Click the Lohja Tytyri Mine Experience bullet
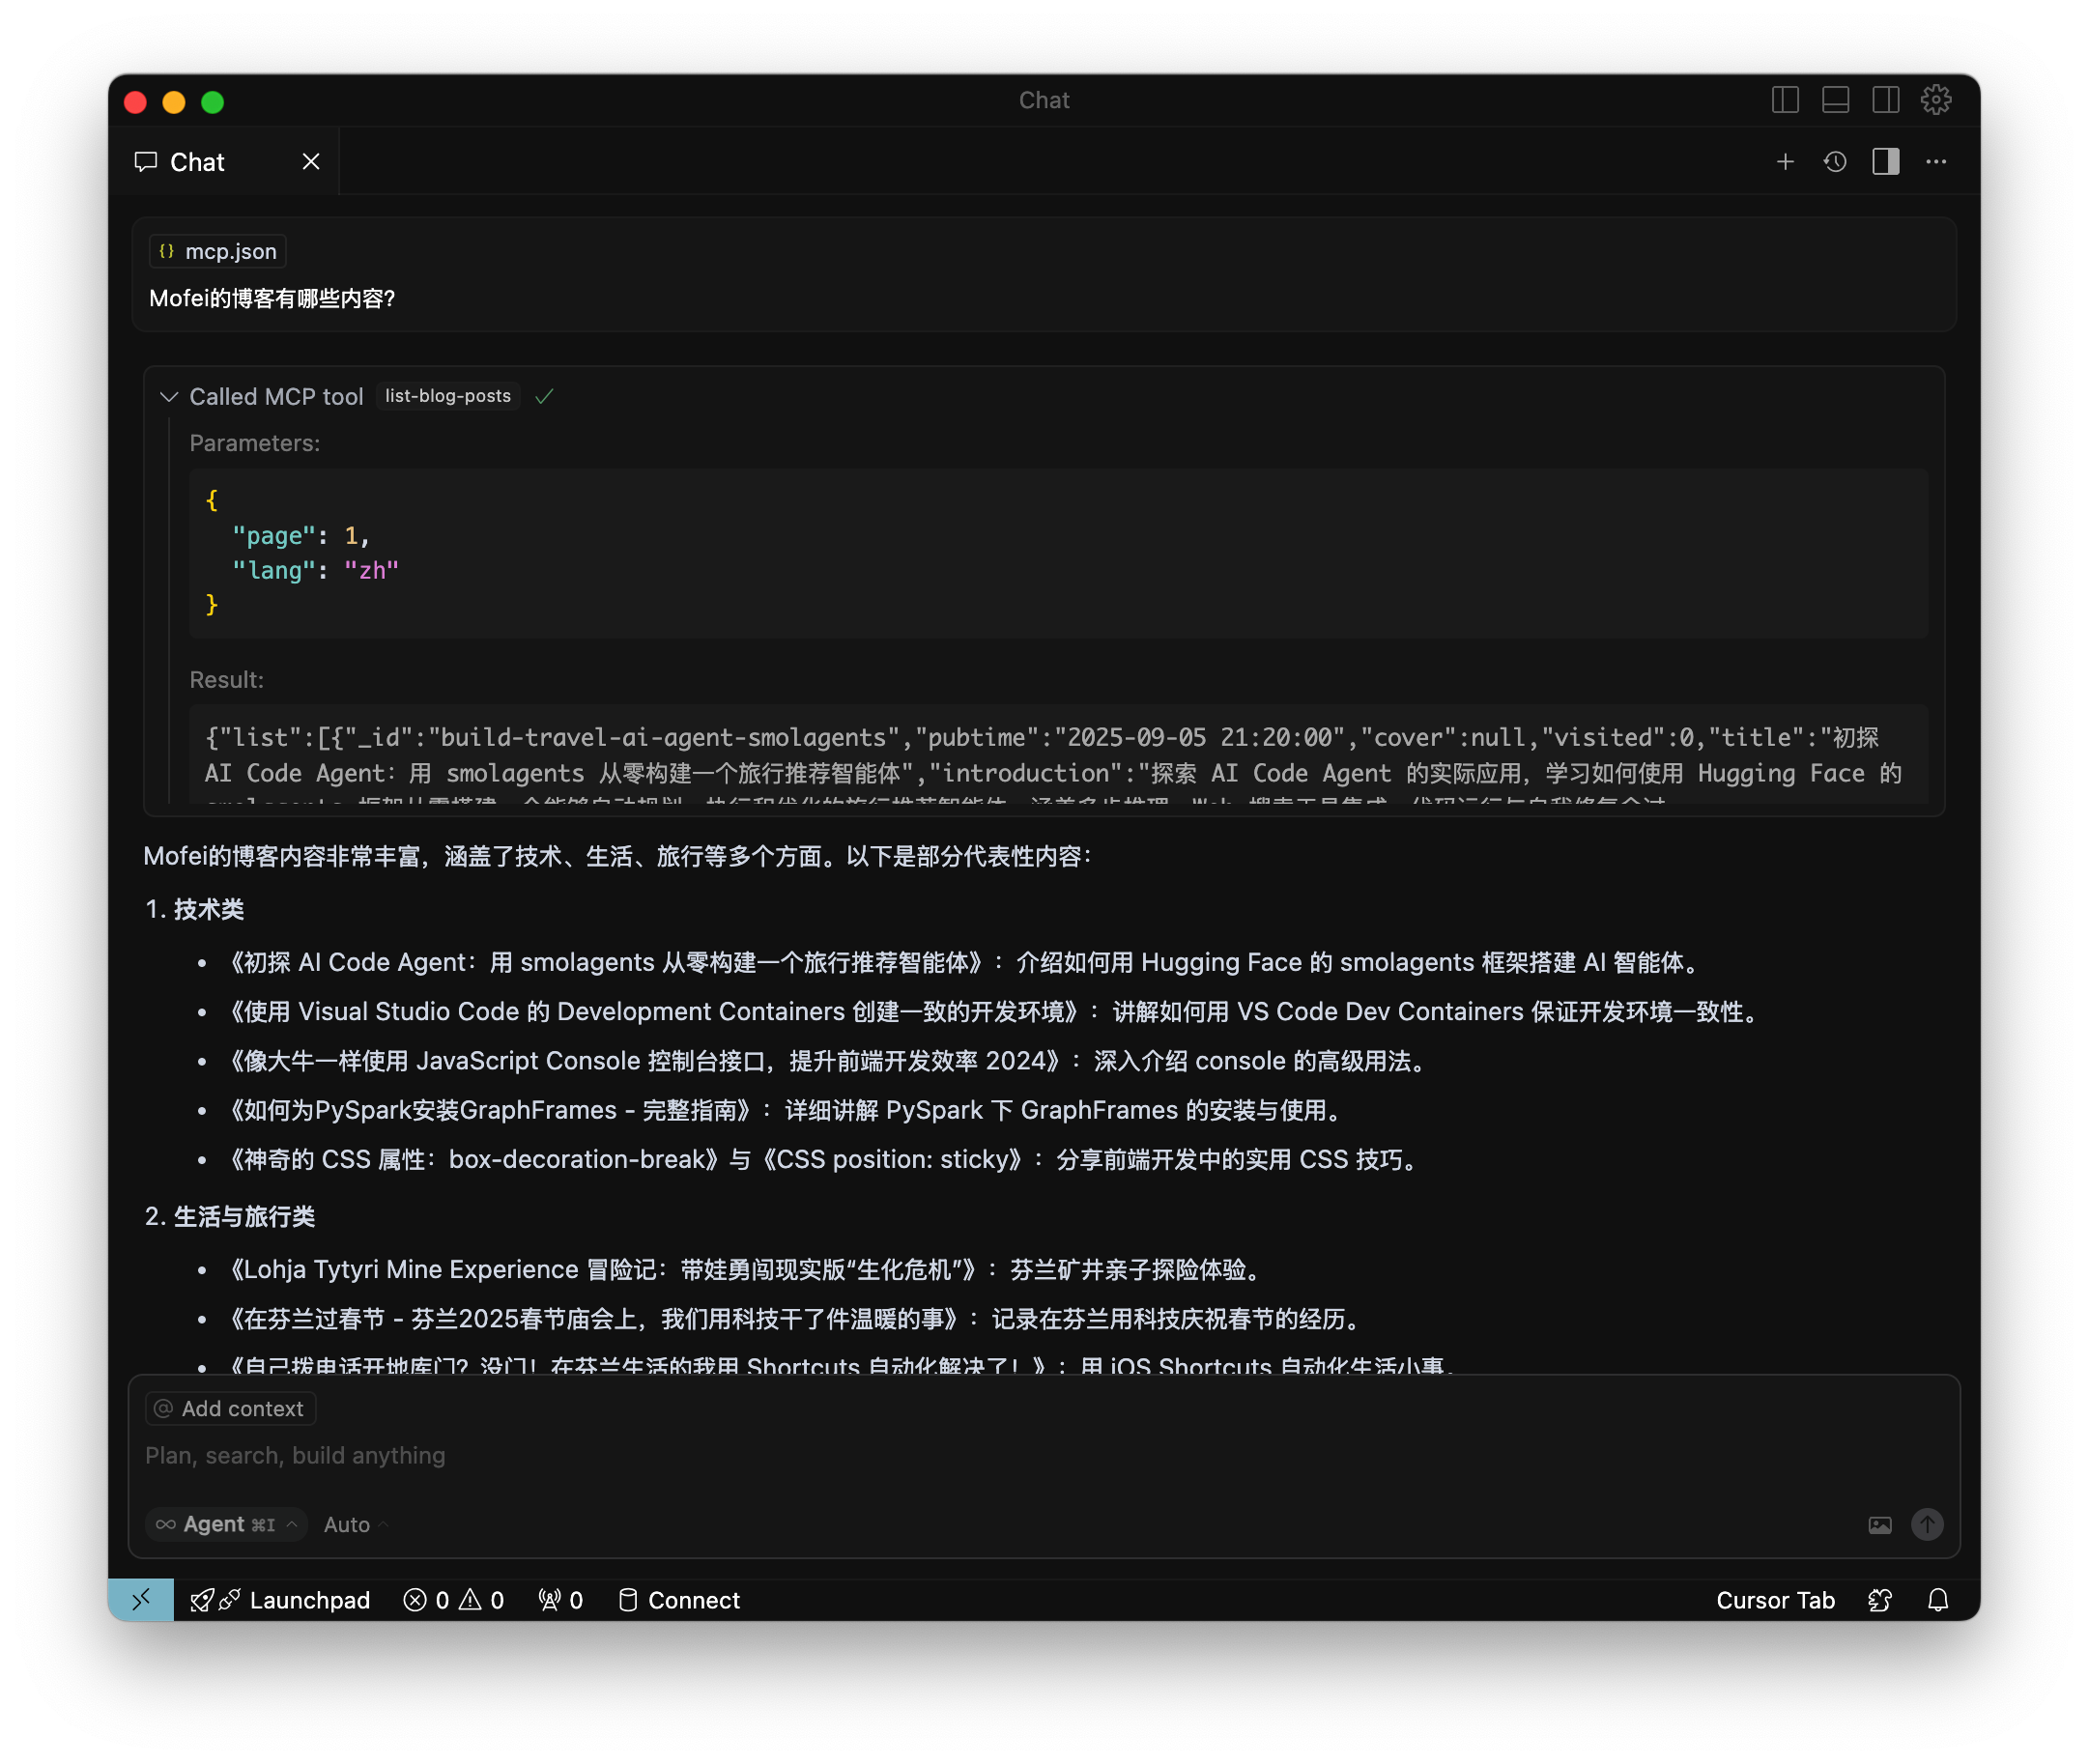 (x=746, y=1270)
